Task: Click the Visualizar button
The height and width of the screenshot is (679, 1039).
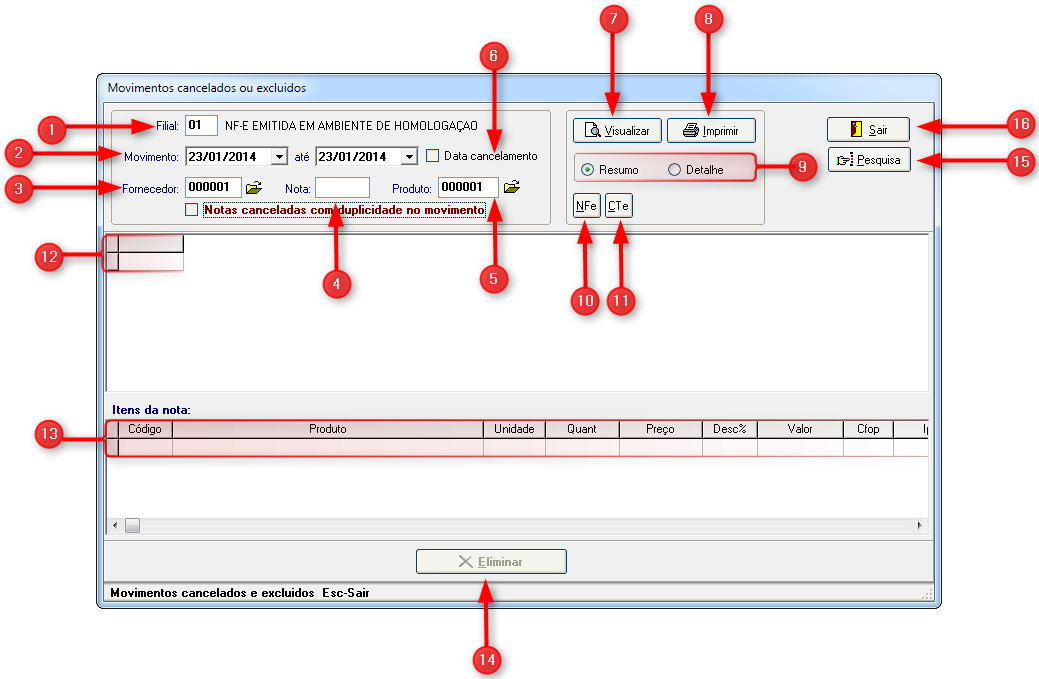Action: click(617, 131)
